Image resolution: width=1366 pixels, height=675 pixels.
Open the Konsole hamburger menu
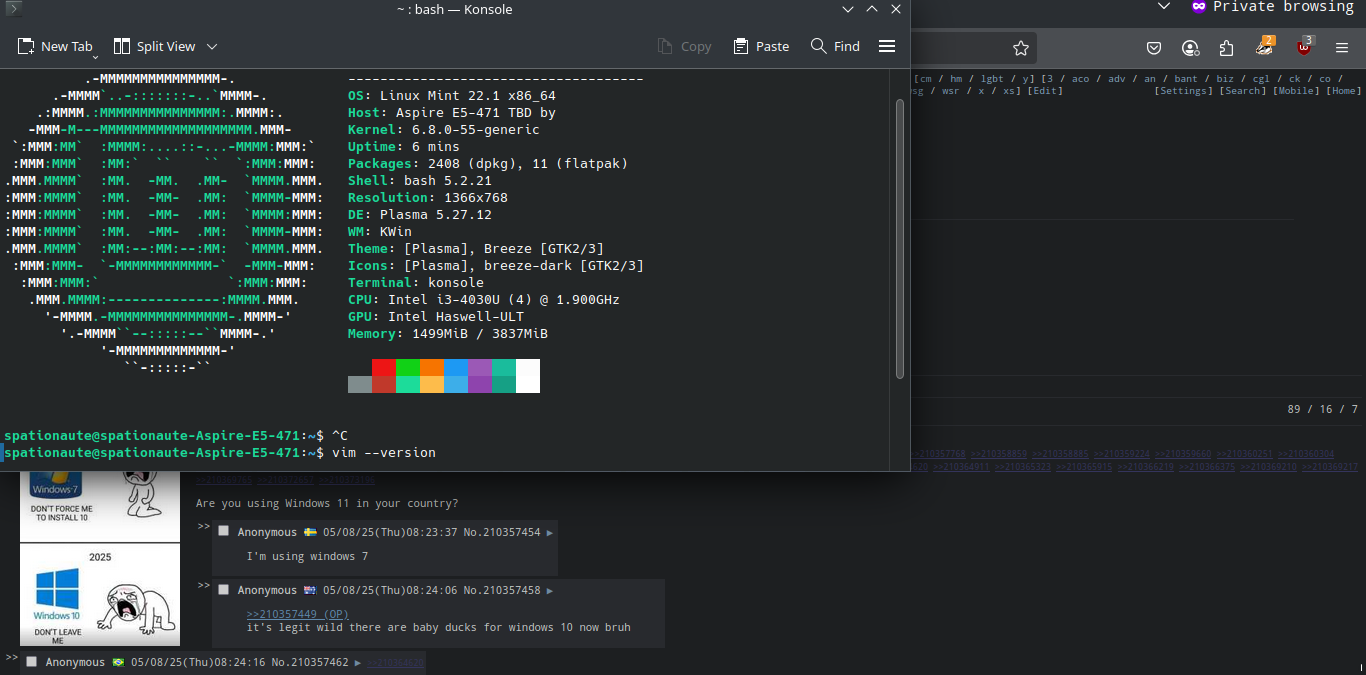886,46
